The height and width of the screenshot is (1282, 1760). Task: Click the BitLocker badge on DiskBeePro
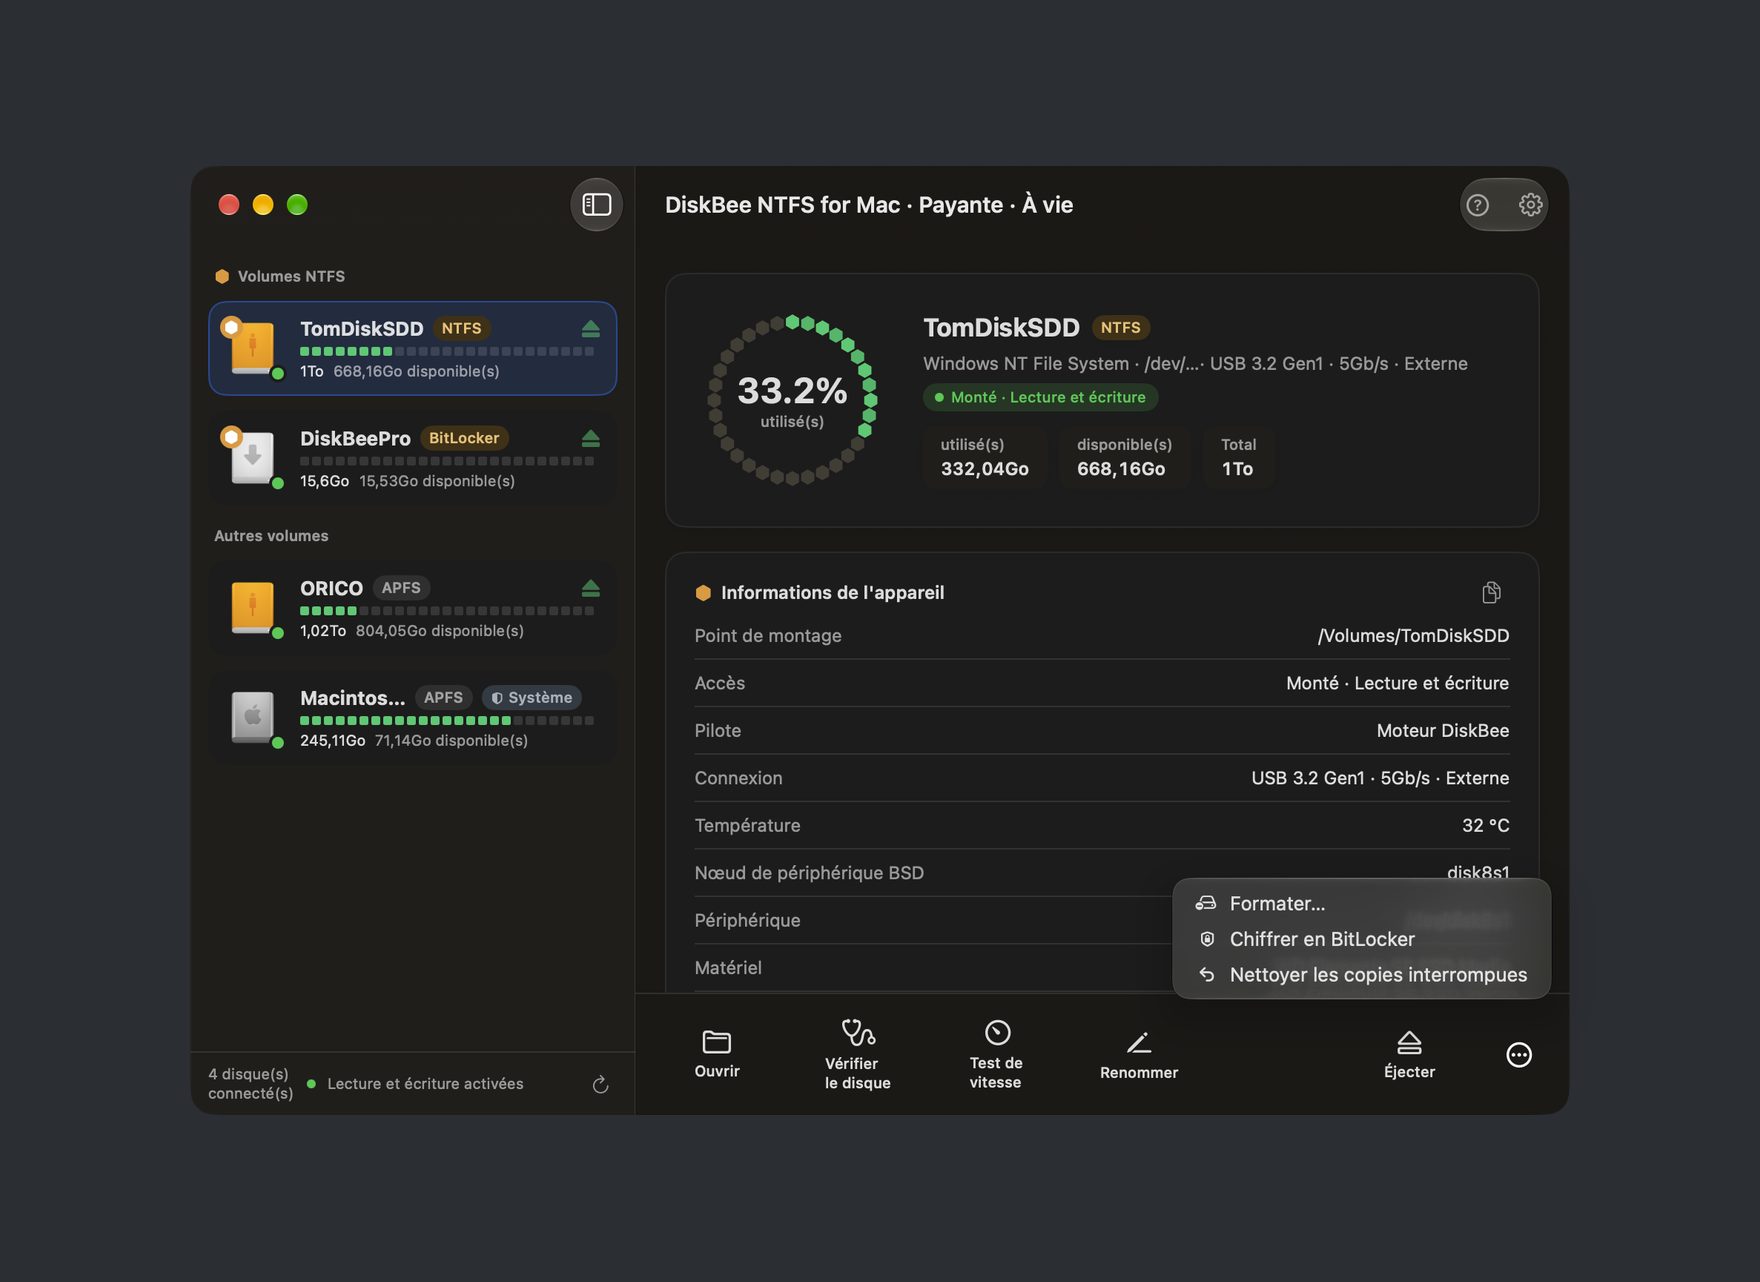[x=464, y=438]
